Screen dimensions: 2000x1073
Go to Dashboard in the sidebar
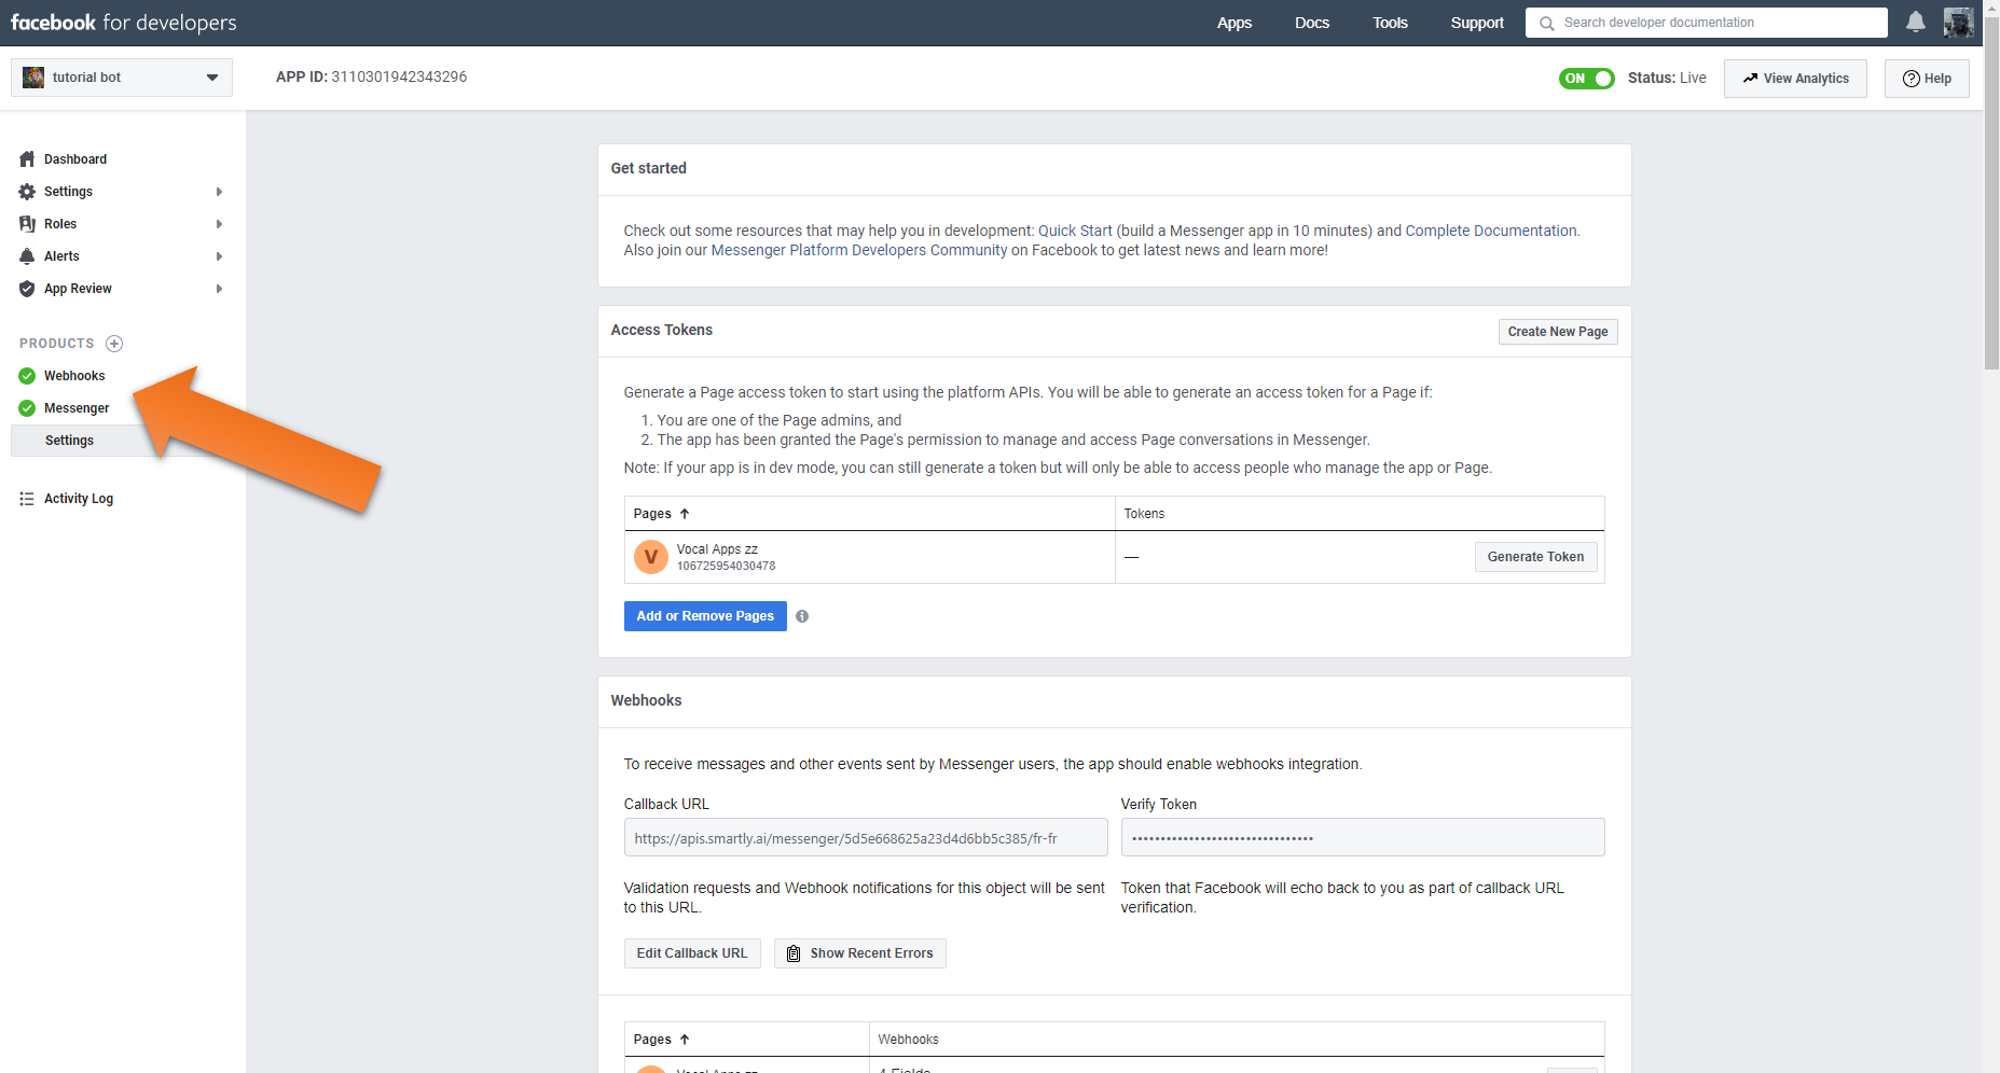click(75, 159)
